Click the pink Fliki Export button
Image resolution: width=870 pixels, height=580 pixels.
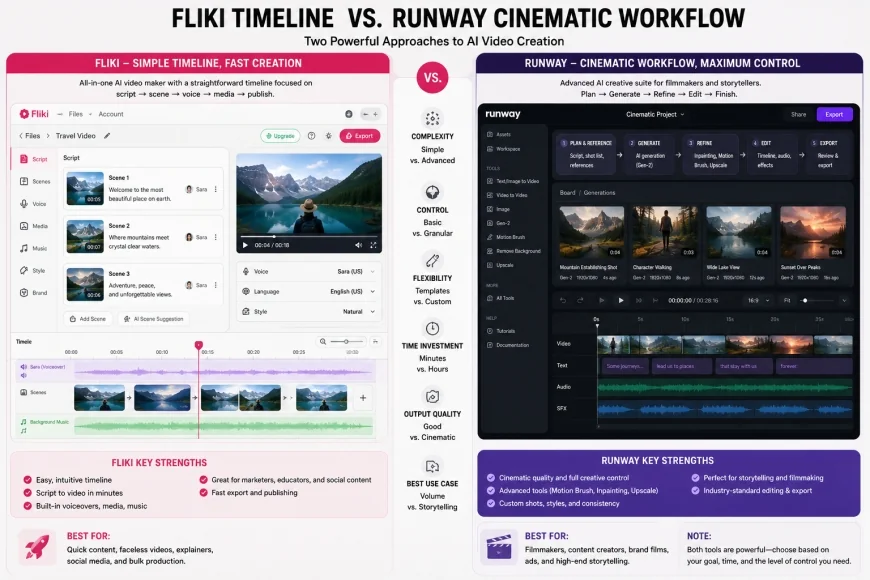(x=360, y=135)
